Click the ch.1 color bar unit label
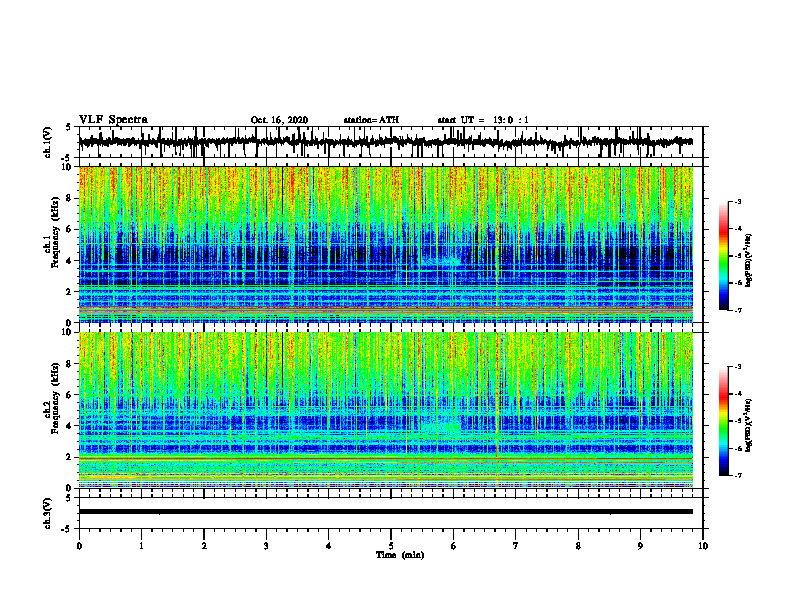The width and height of the screenshot is (792, 612). click(749, 261)
